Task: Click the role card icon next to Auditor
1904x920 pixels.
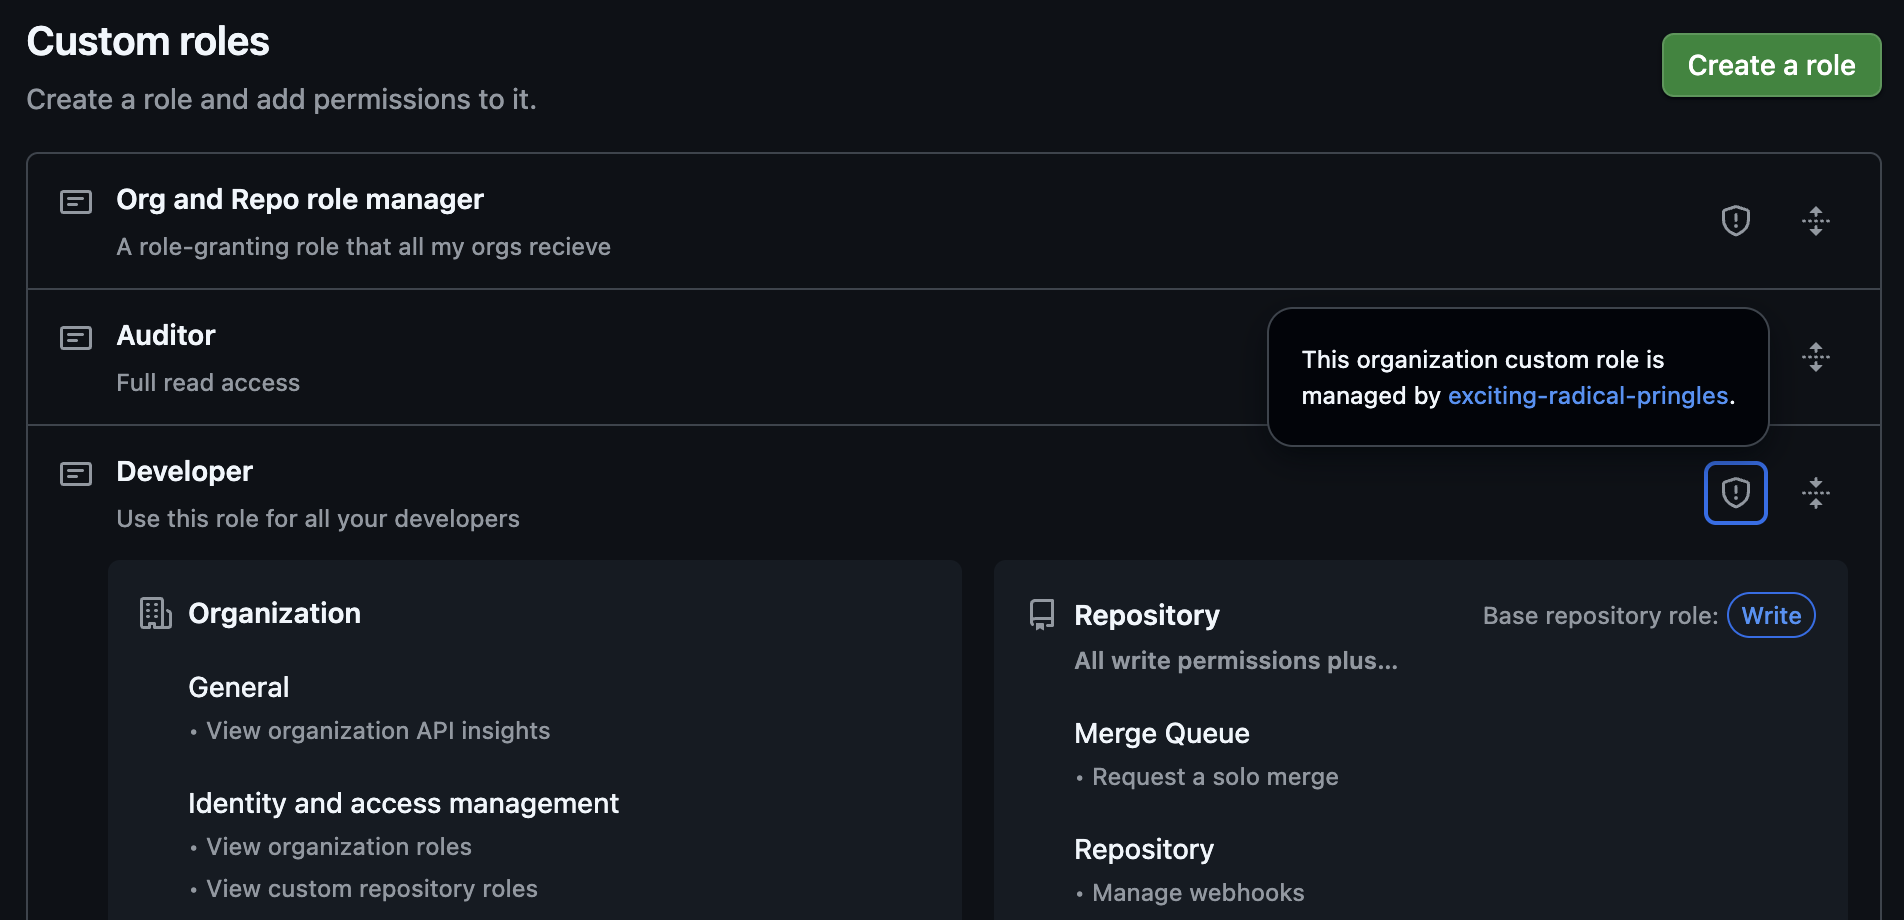Action: pos(75,338)
